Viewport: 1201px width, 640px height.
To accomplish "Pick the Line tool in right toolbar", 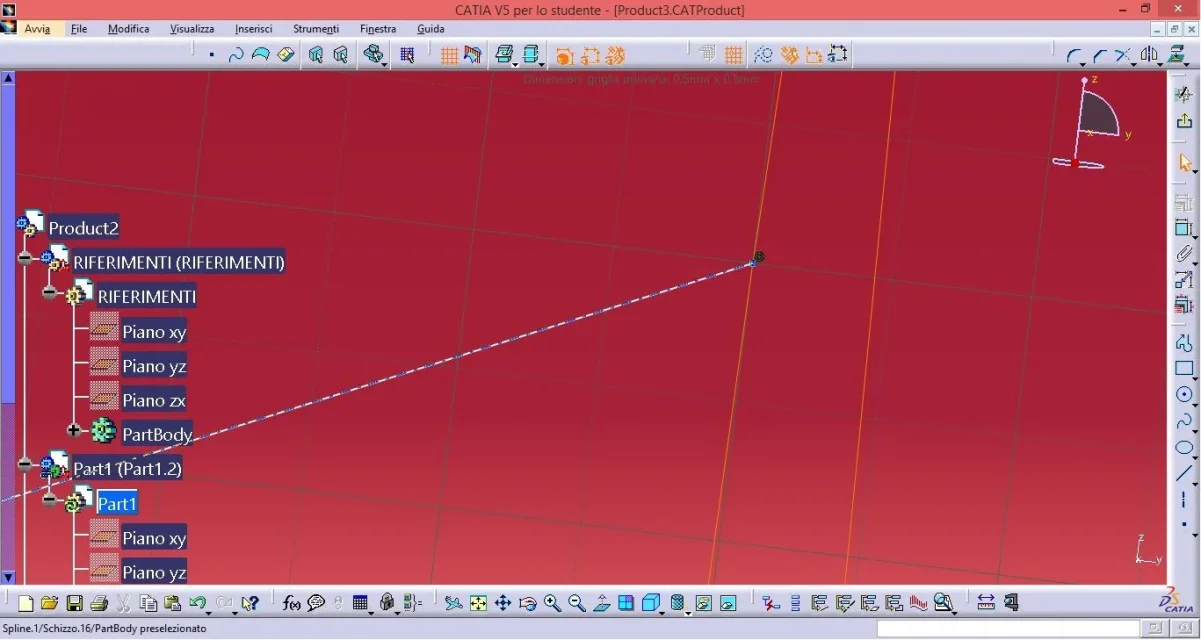I will pyautogui.click(x=1185, y=474).
